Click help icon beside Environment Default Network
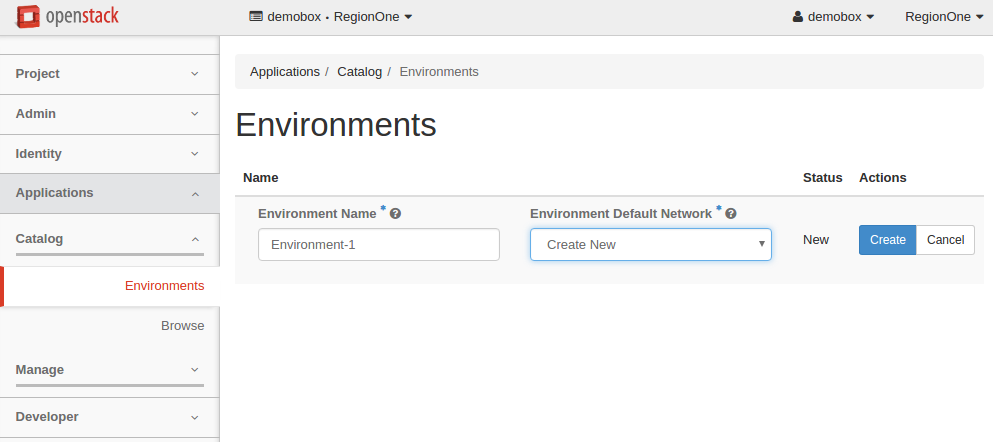This screenshot has width=993, height=442. coord(731,214)
